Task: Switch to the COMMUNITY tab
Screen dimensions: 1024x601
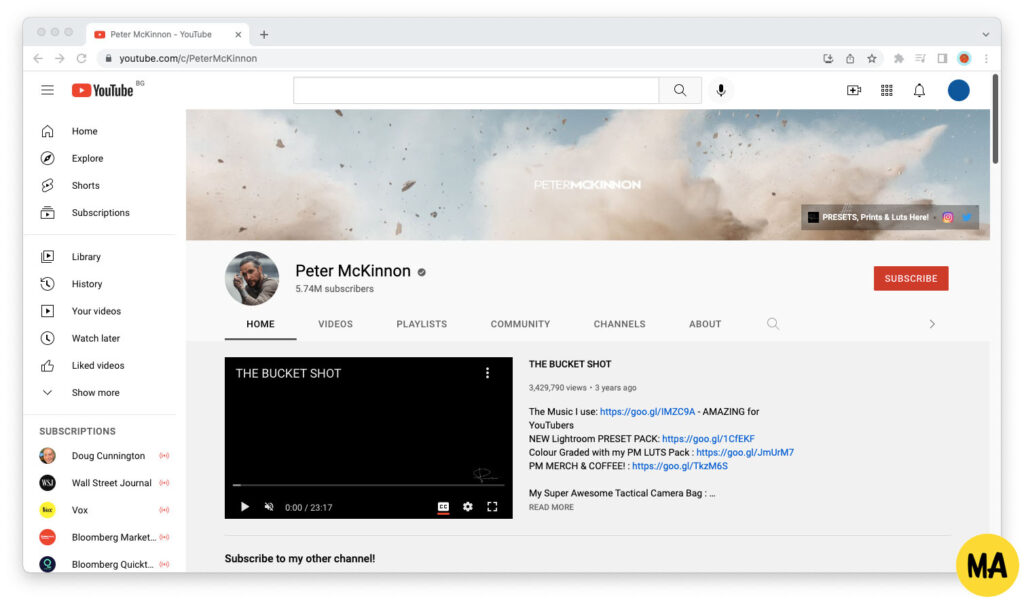Action: click(x=520, y=324)
